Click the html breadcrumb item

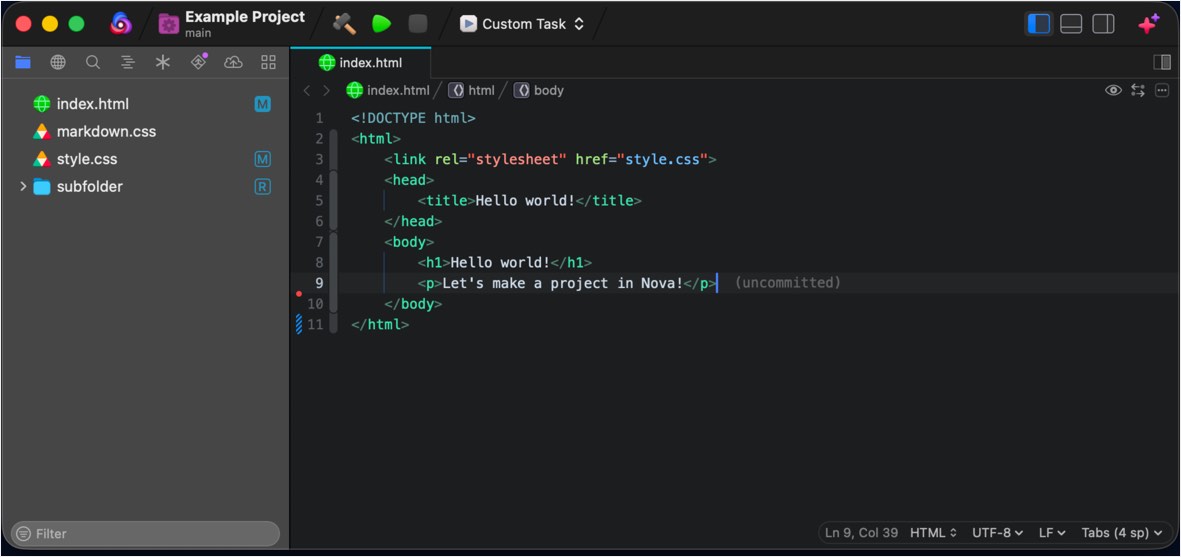pyautogui.click(x=471, y=91)
